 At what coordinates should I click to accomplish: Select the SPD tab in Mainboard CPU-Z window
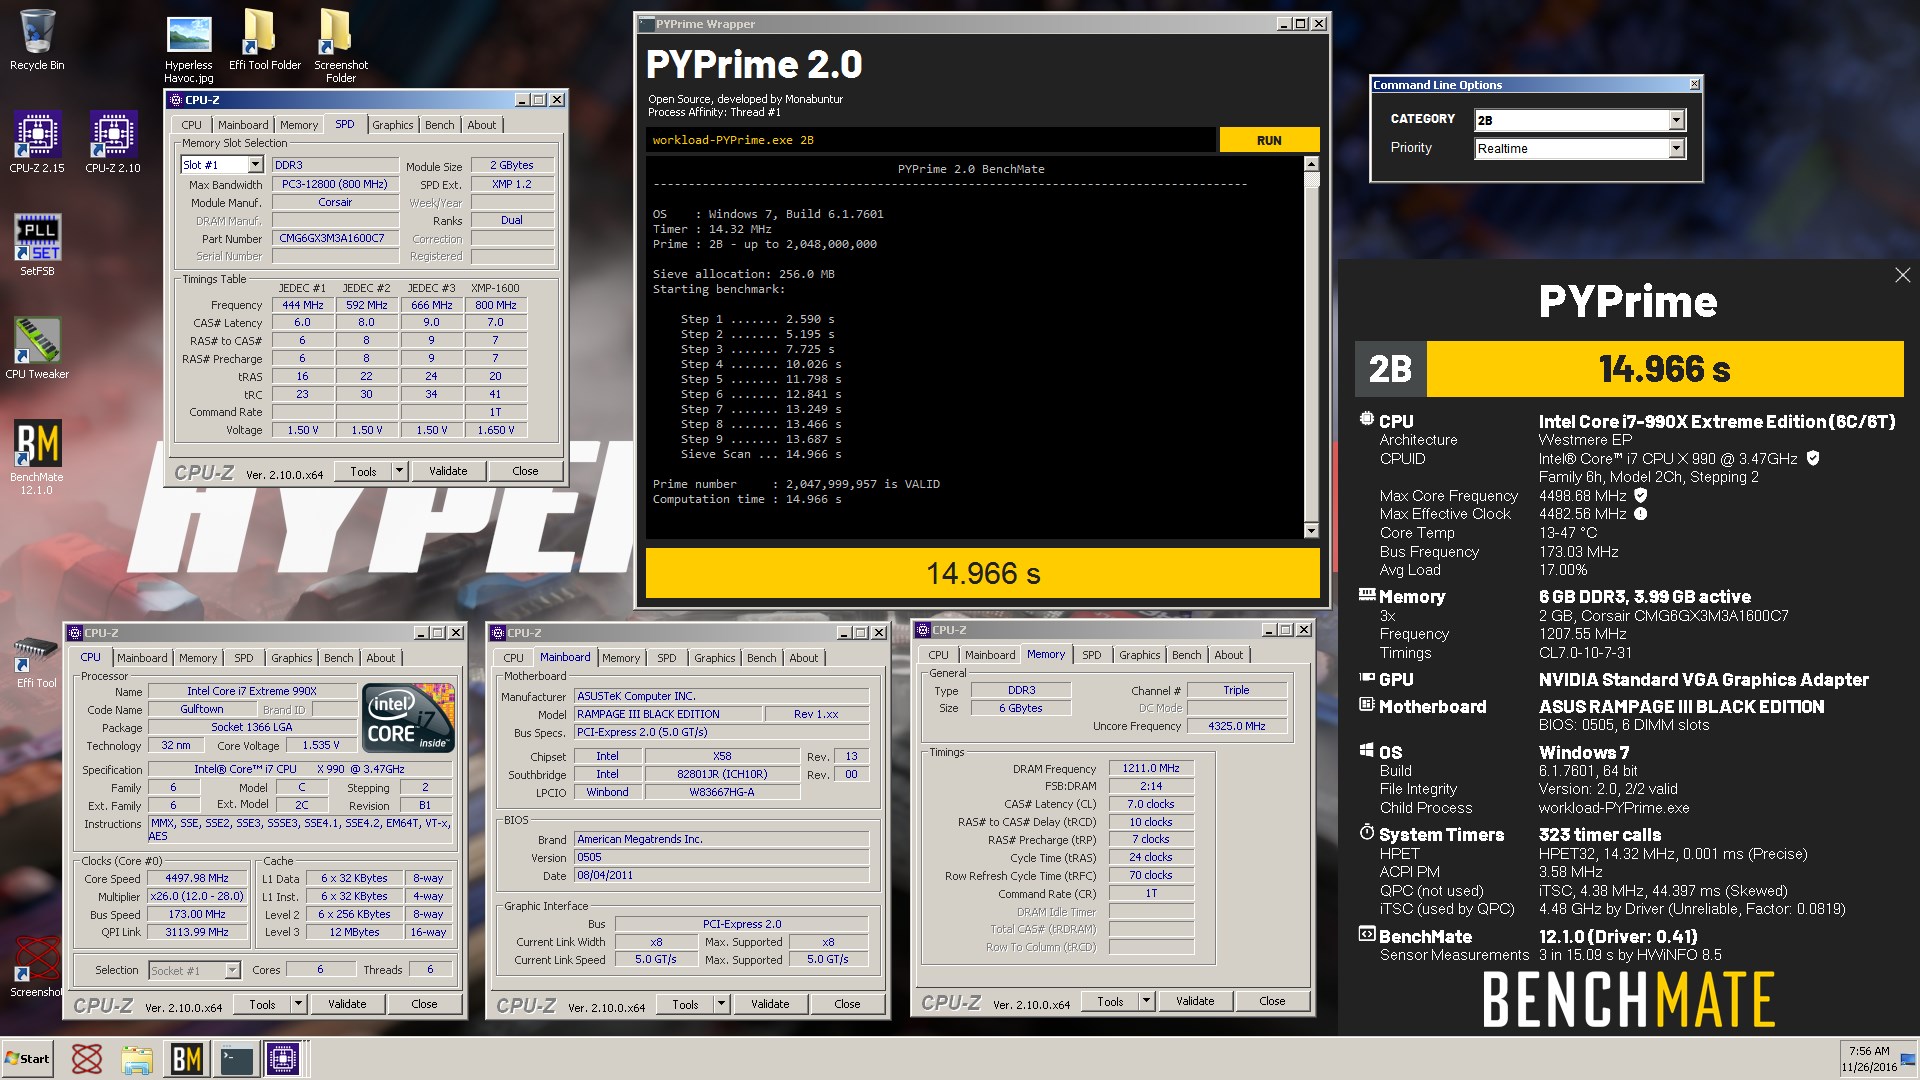point(666,658)
